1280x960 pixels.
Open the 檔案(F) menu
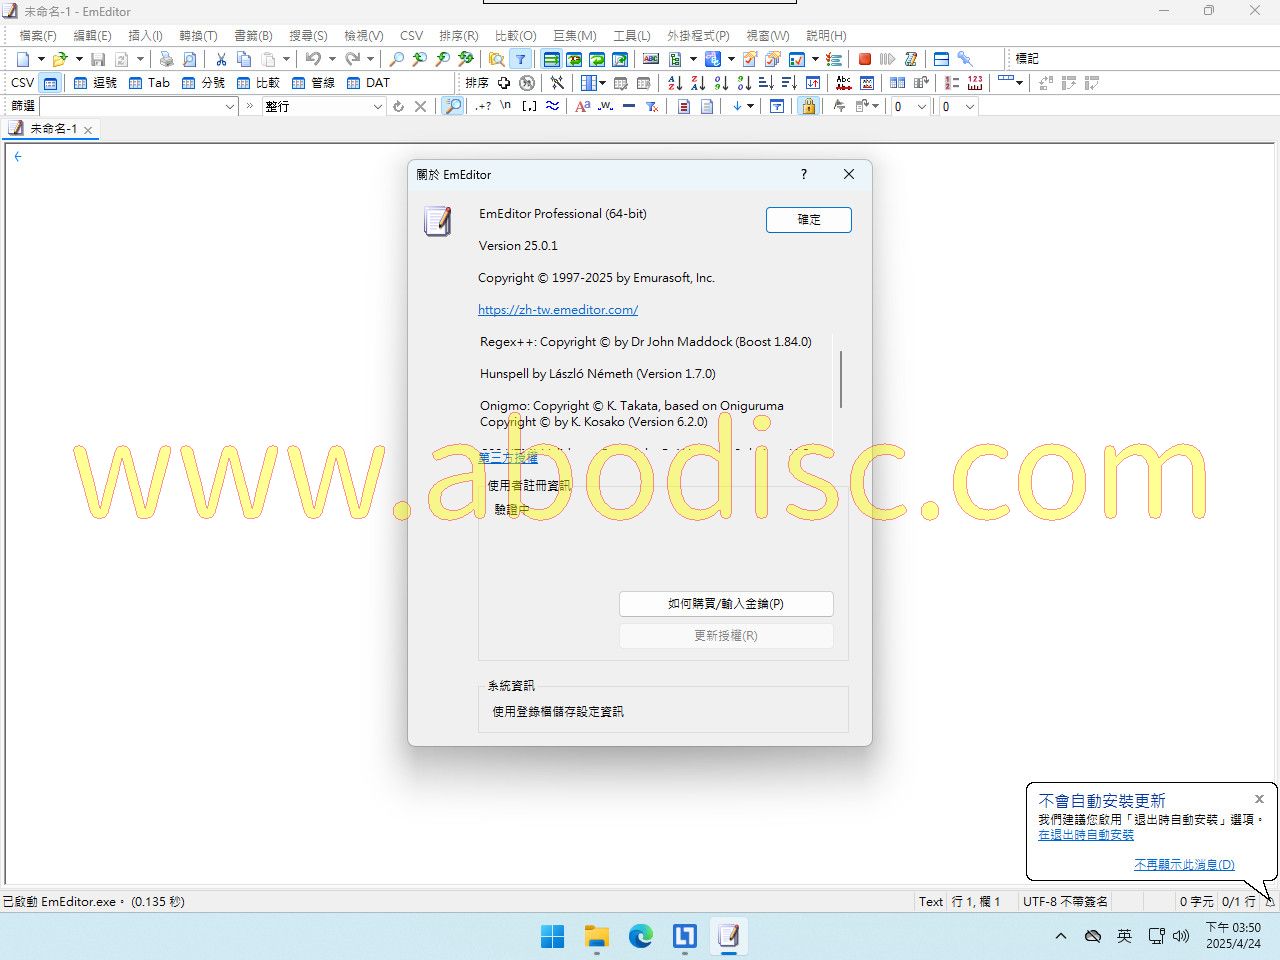click(x=38, y=35)
